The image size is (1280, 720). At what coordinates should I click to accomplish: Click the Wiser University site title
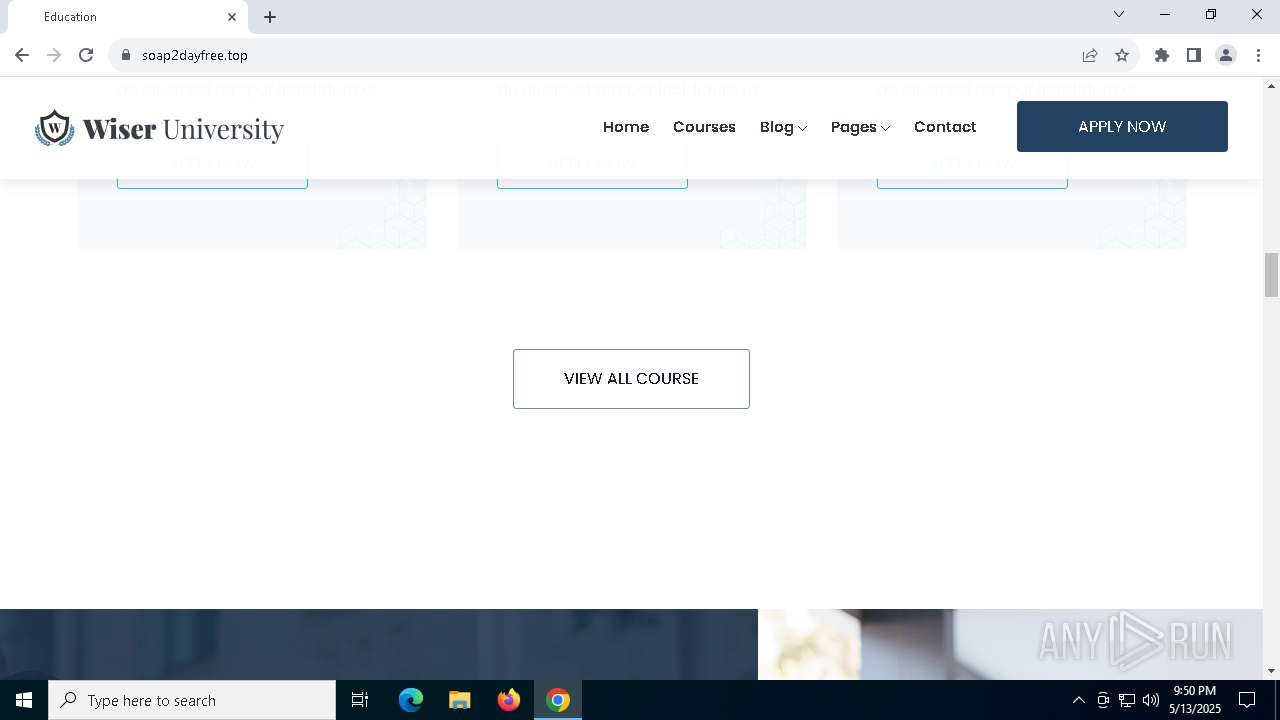(183, 129)
